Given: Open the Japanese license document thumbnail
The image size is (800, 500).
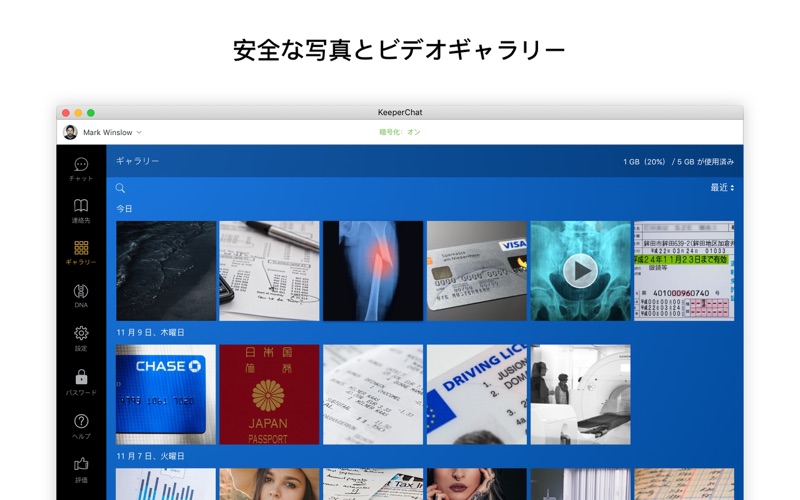Looking at the screenshot, I should coord(684,271).
